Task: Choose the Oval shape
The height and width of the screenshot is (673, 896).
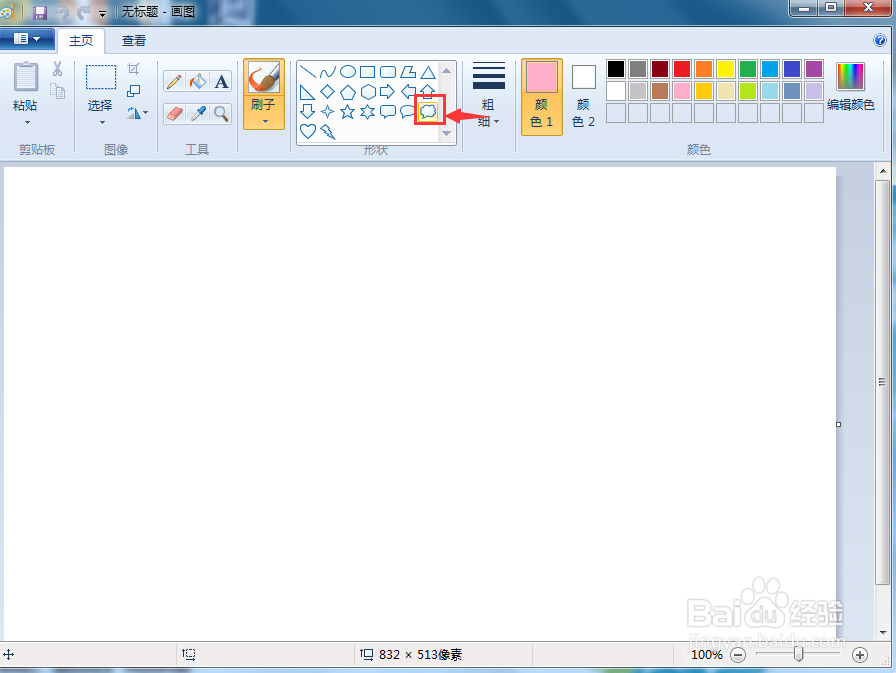Action: (x=348, y=72)
